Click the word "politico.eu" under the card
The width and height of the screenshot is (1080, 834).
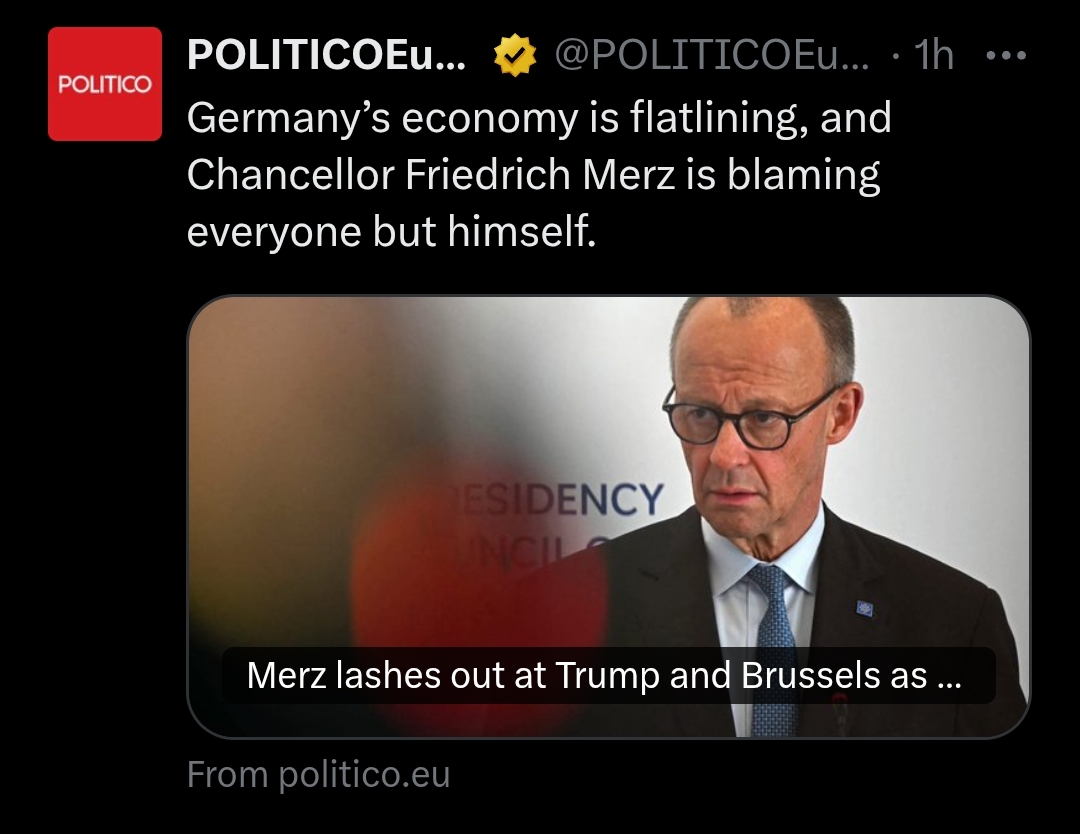(364, 775)
